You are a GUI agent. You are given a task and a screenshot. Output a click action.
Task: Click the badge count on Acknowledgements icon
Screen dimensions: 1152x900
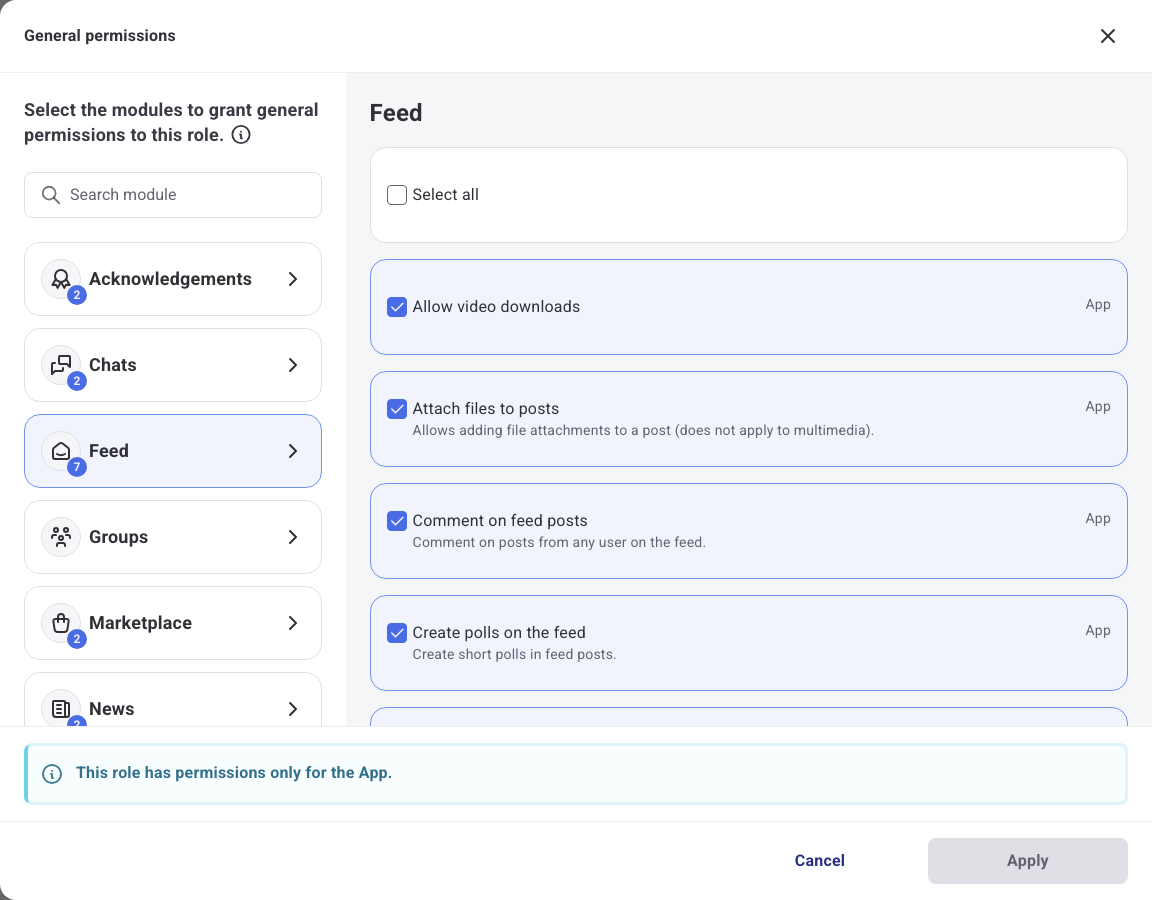click(76, 295)
